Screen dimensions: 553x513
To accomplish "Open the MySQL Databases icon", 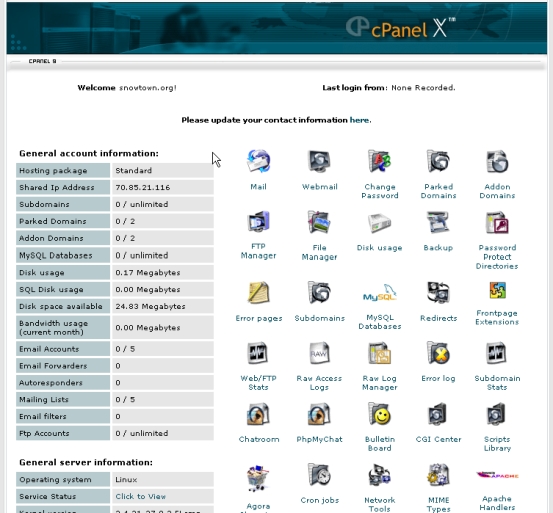I will pos(379,293).
